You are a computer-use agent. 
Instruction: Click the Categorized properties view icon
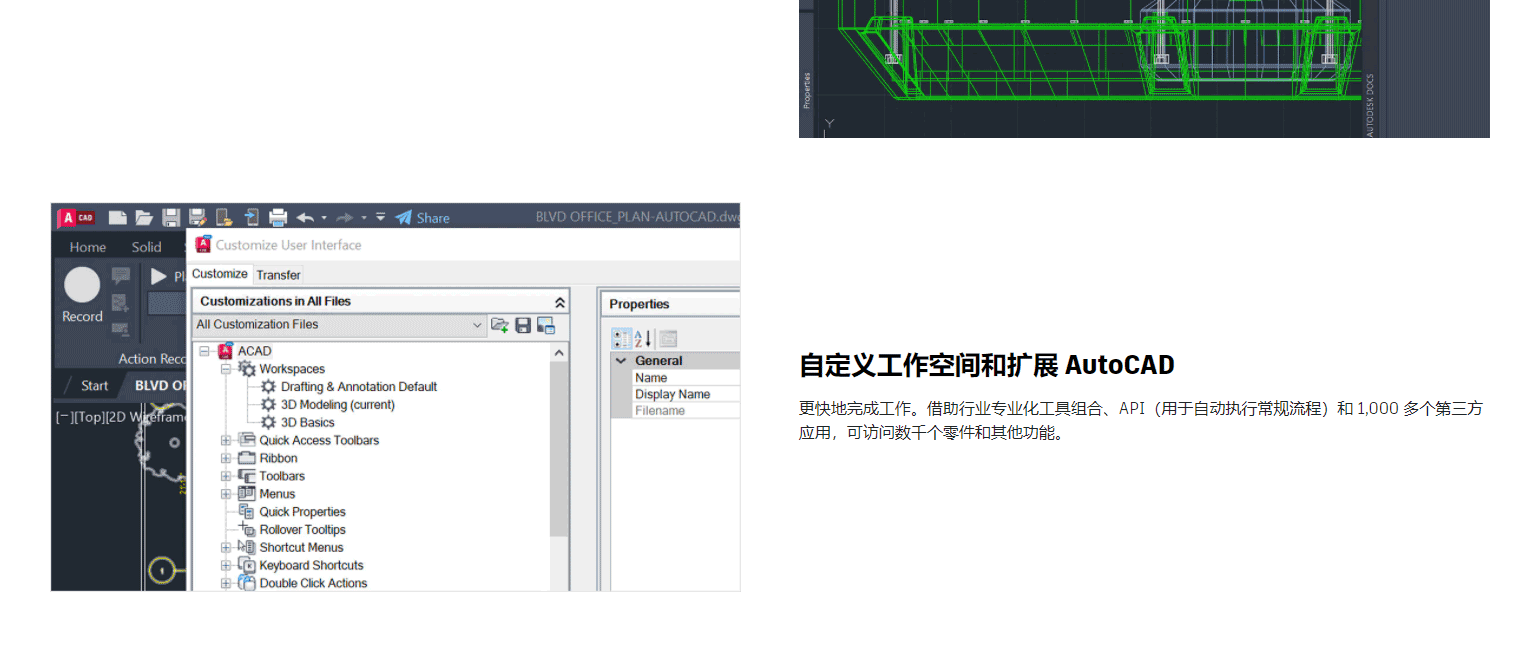(x=621, y=339)
